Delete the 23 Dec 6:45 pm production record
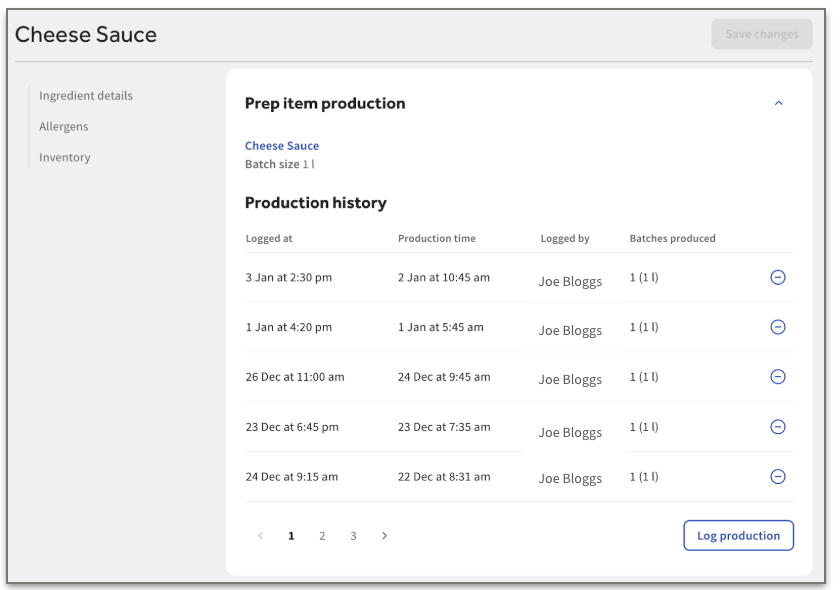840x590 pixels. click(778, 427)
